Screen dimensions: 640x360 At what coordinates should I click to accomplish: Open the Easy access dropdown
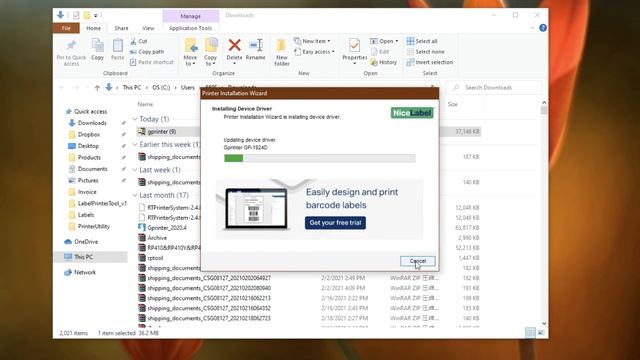314,52
